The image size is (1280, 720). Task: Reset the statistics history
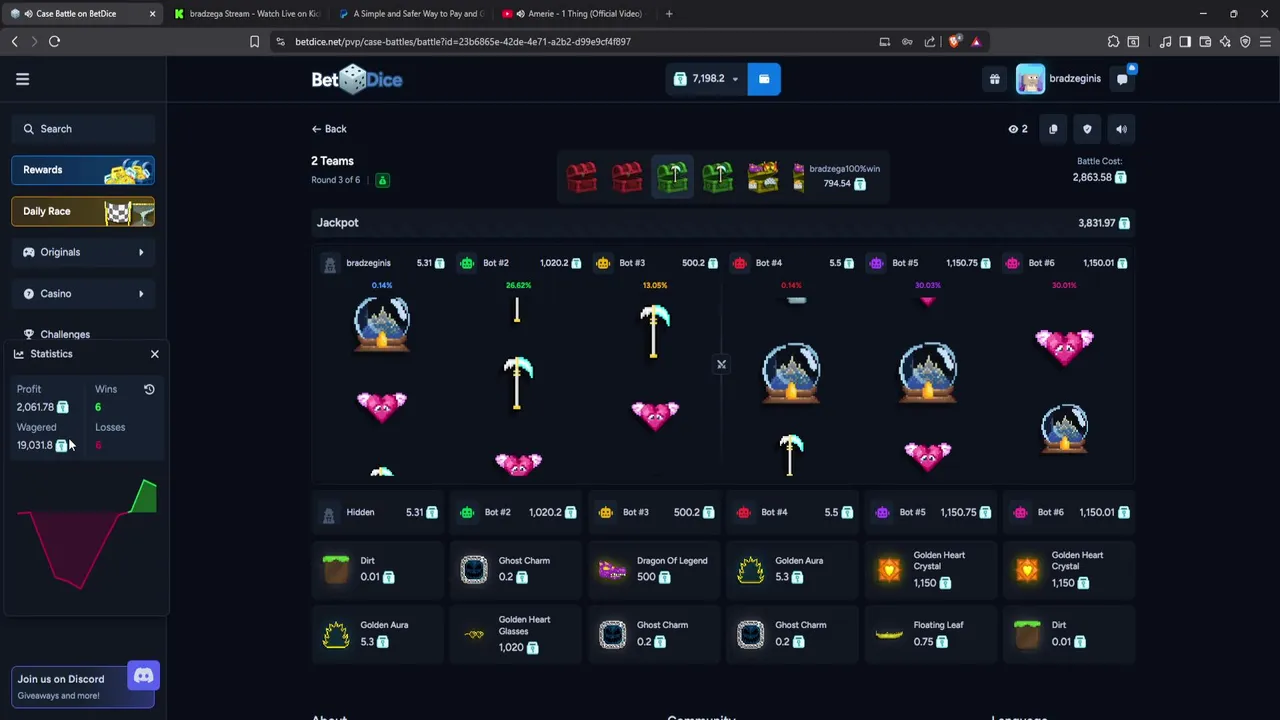pos(149,389)
